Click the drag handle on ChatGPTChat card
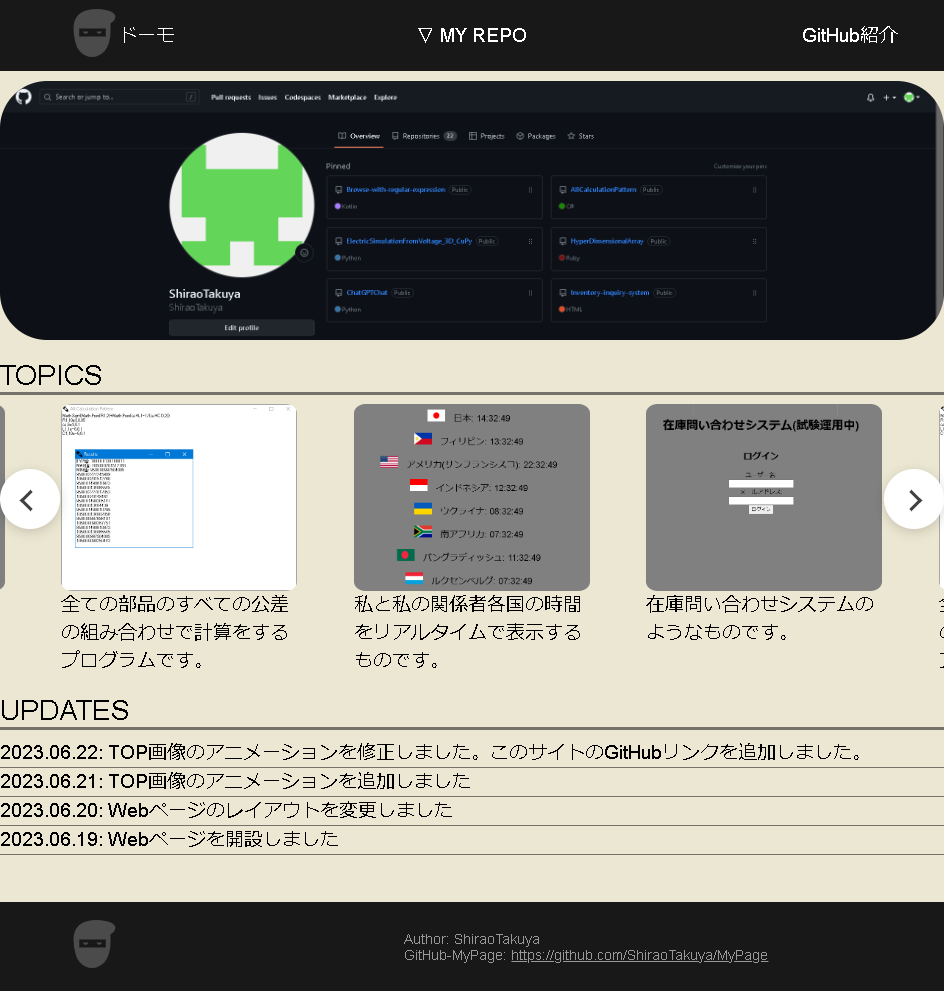The image size is (944, 991). click(530, 293)
